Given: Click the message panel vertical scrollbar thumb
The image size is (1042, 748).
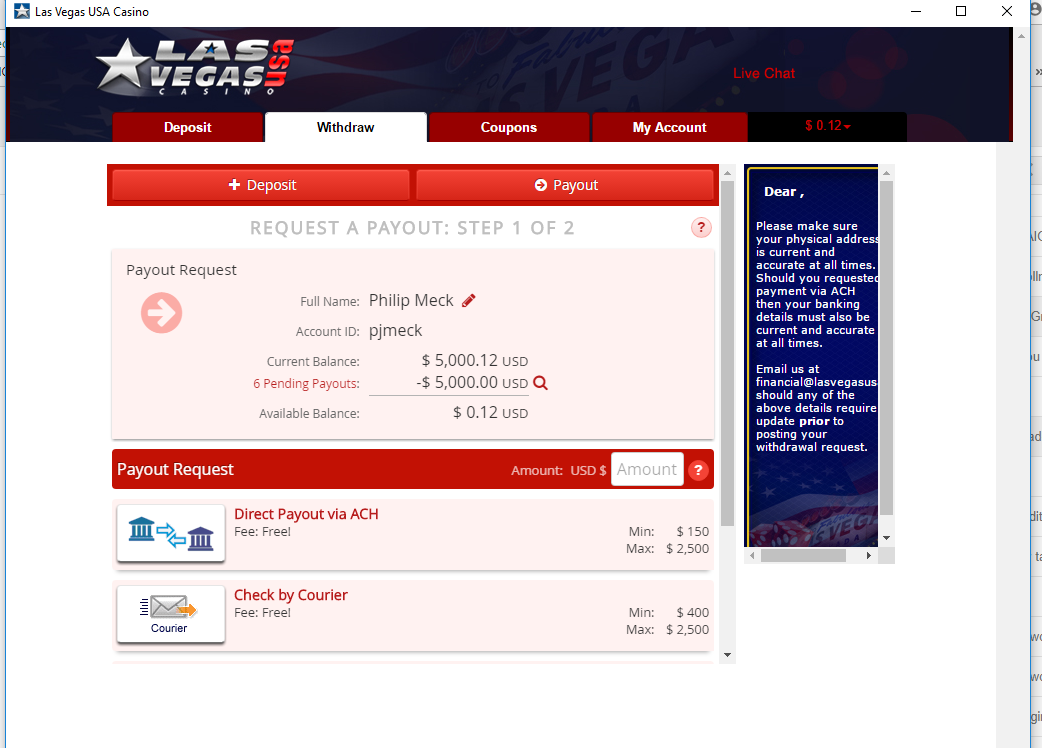Looking at the screenshot, I should [x=886, y=348].
